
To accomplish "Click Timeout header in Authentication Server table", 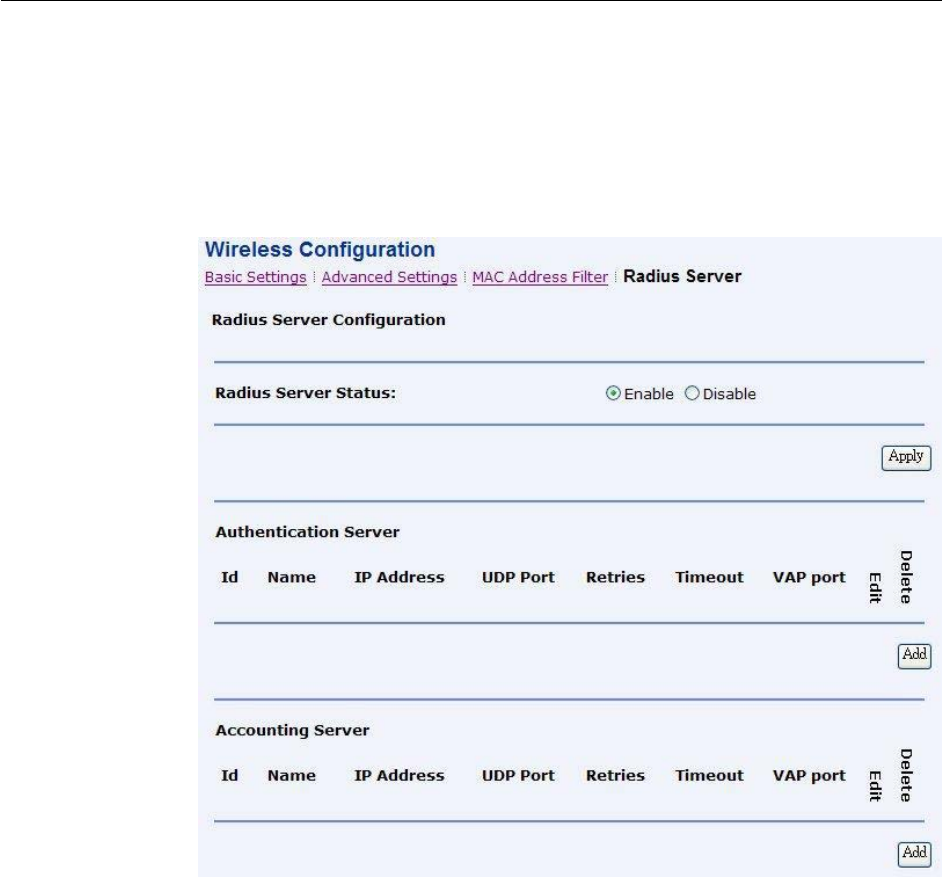I will (x=709, y=577).
